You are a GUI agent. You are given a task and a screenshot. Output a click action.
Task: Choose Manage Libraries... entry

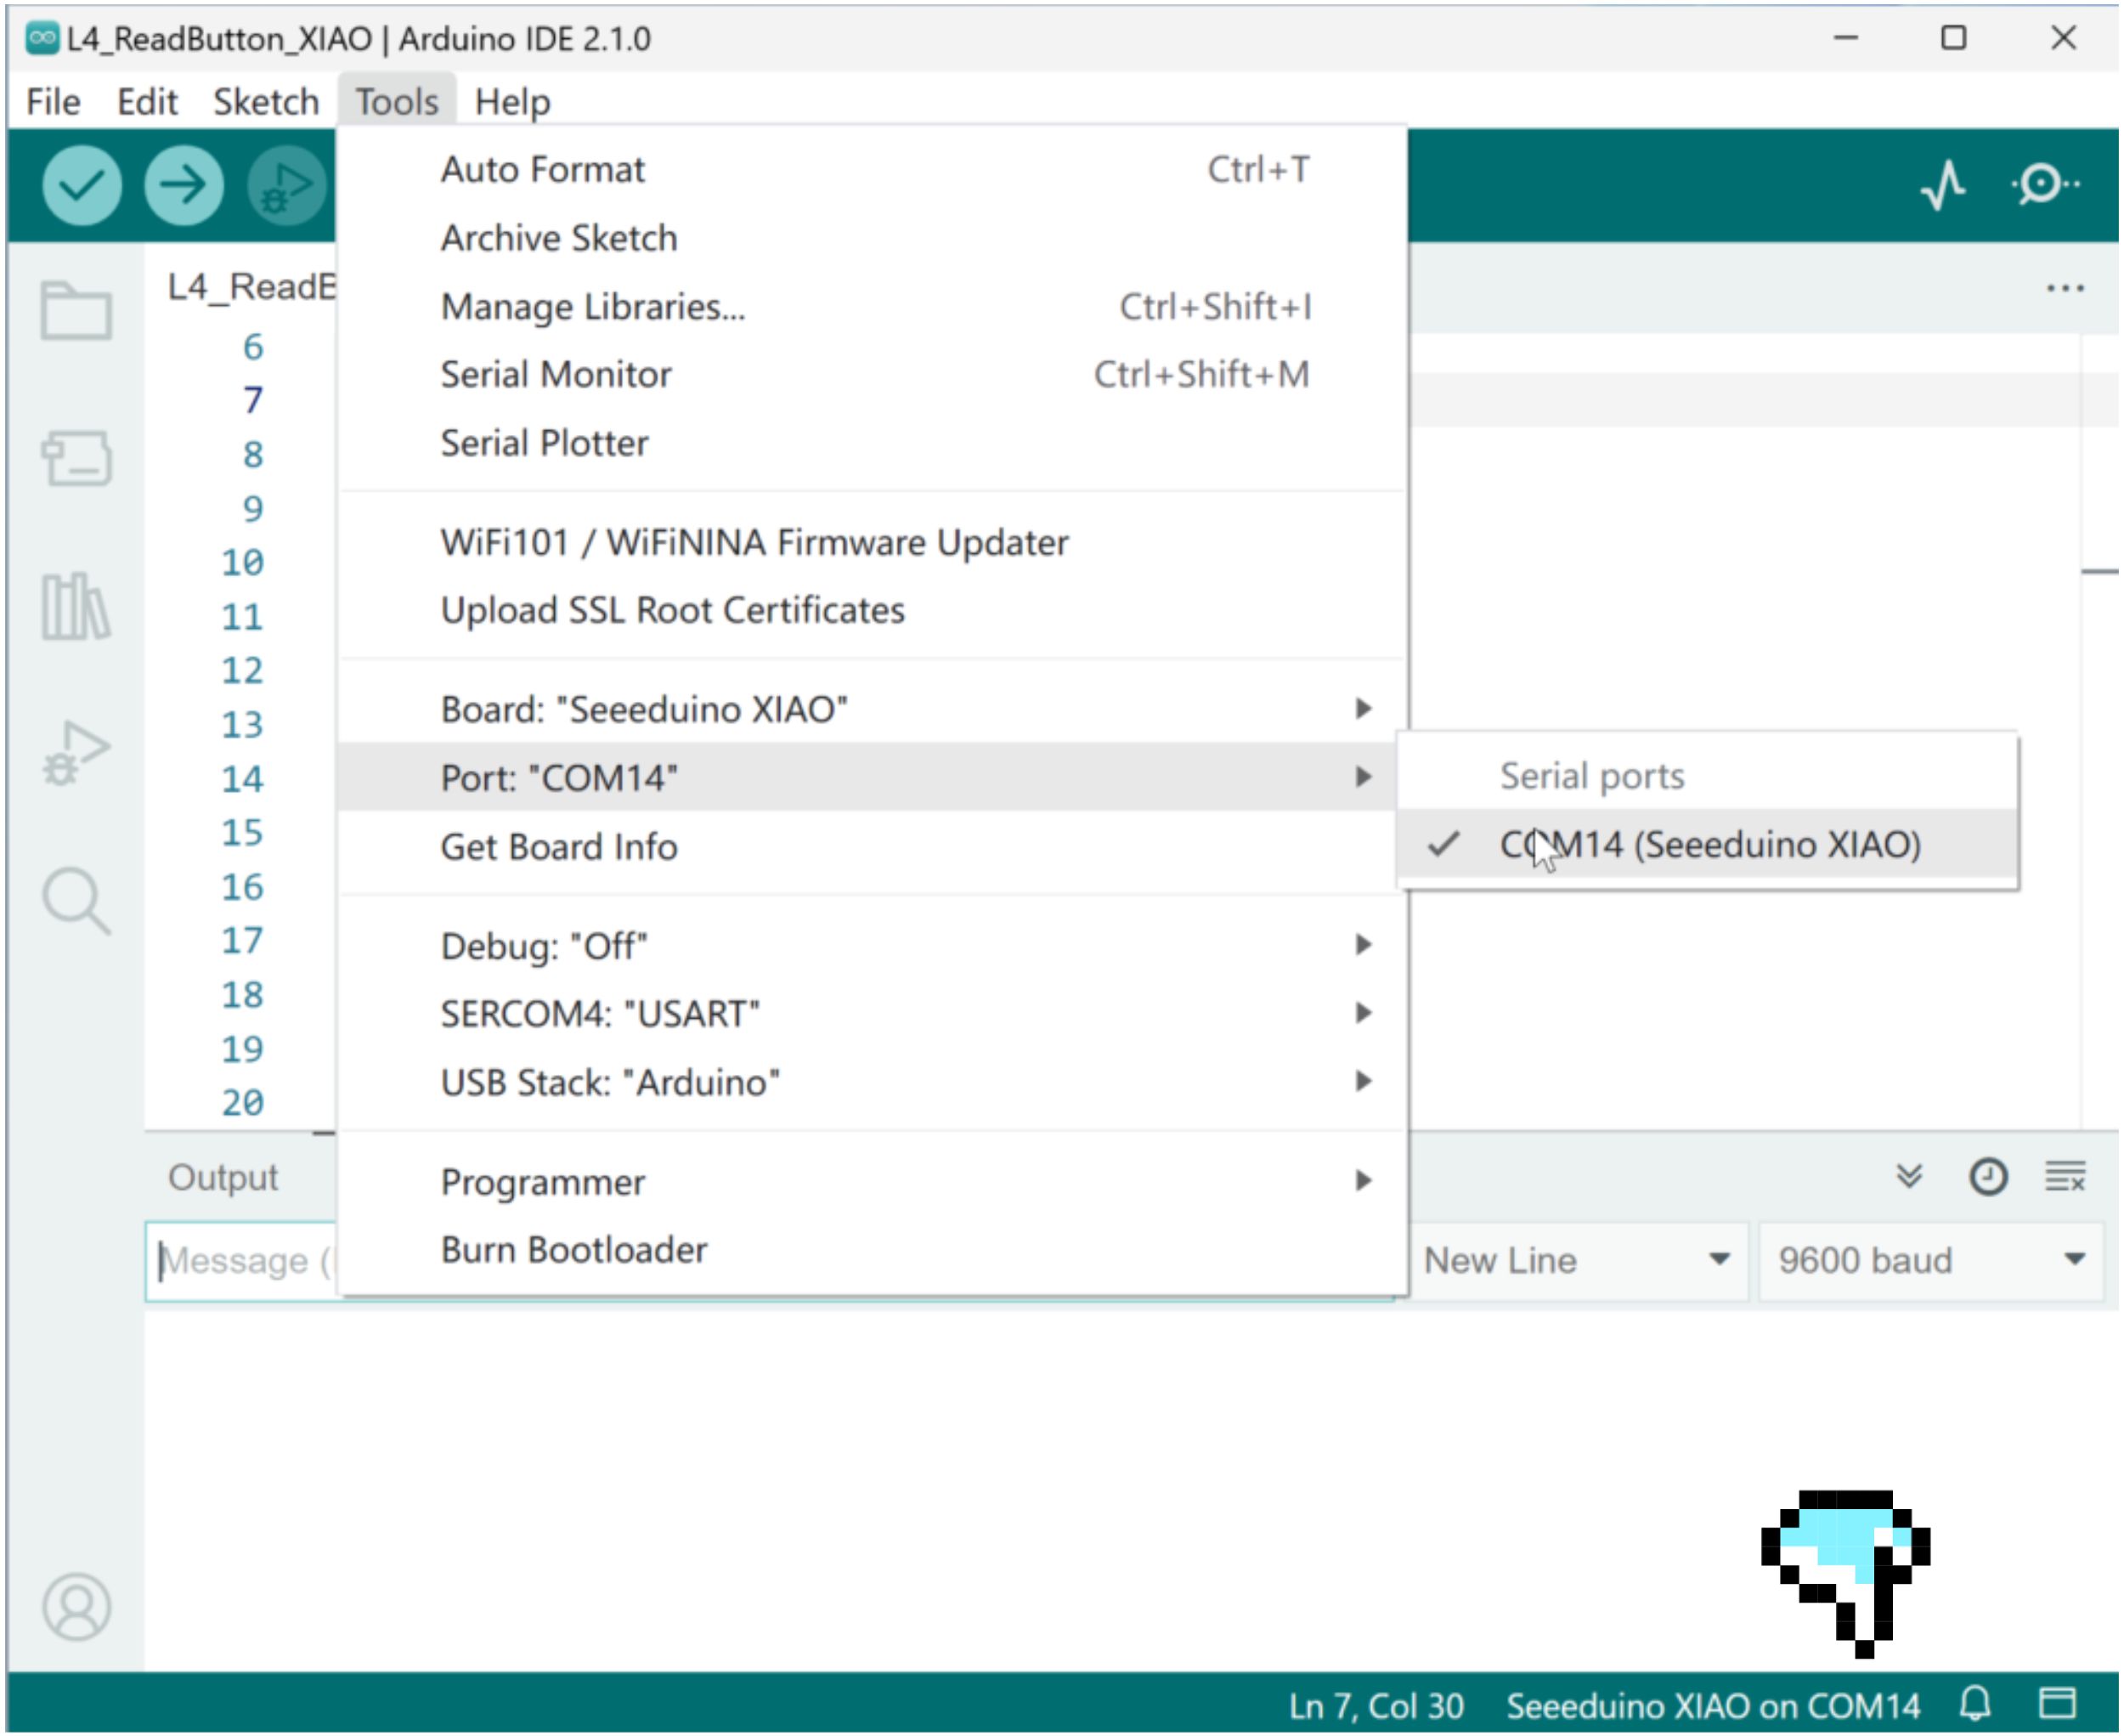click(872, 306)
